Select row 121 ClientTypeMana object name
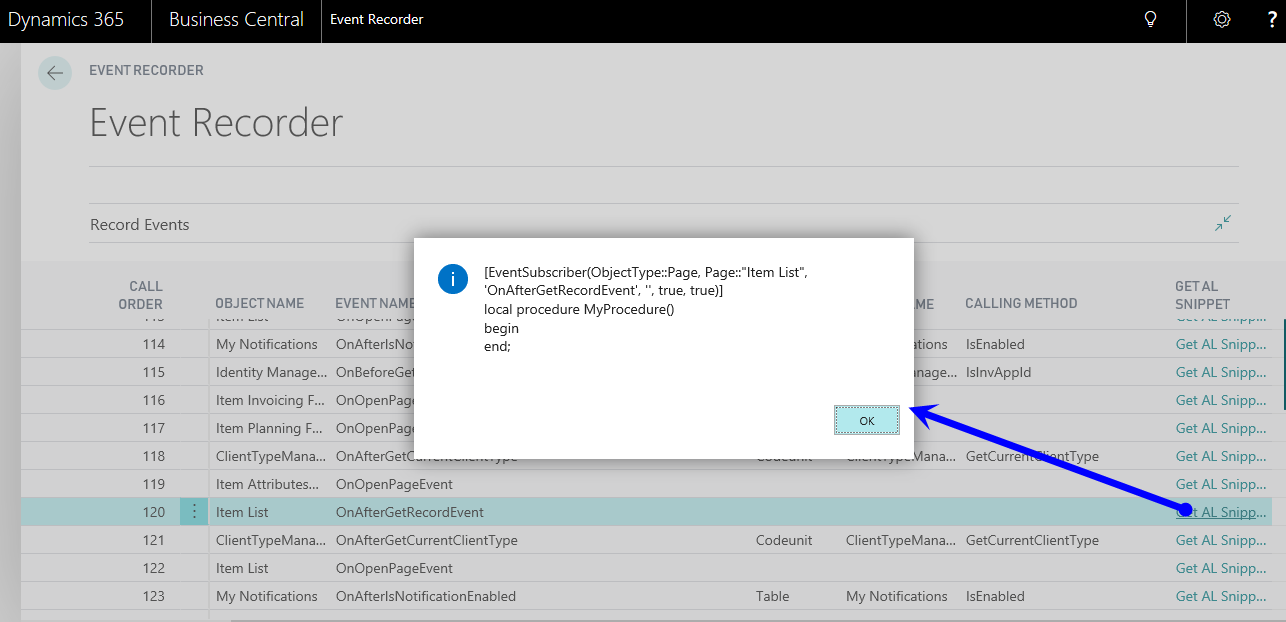The width and height of the screenshot is (1286, 622). (x=270, y=540)
